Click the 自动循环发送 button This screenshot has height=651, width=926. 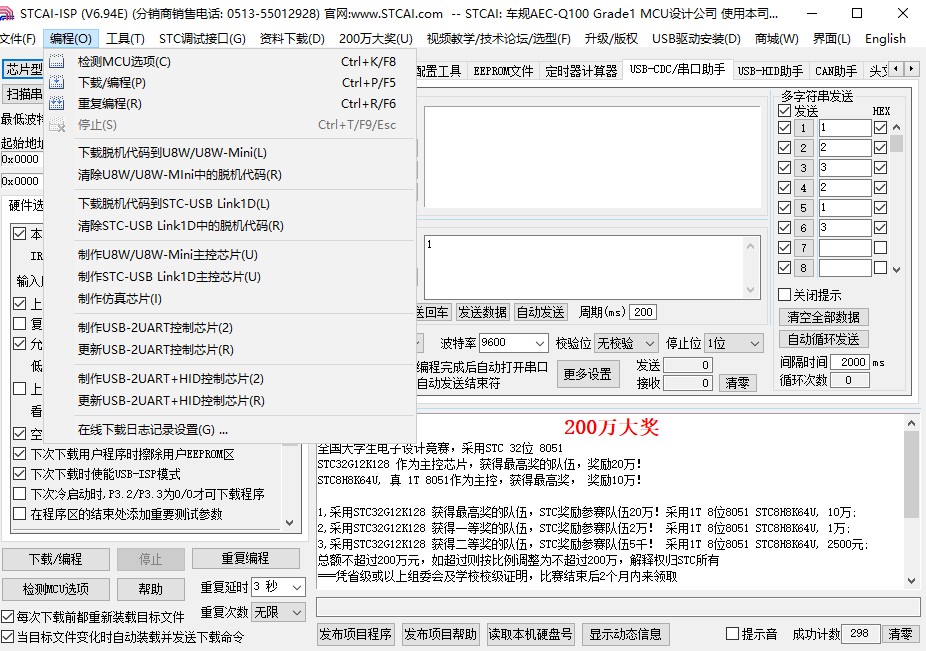823,339
